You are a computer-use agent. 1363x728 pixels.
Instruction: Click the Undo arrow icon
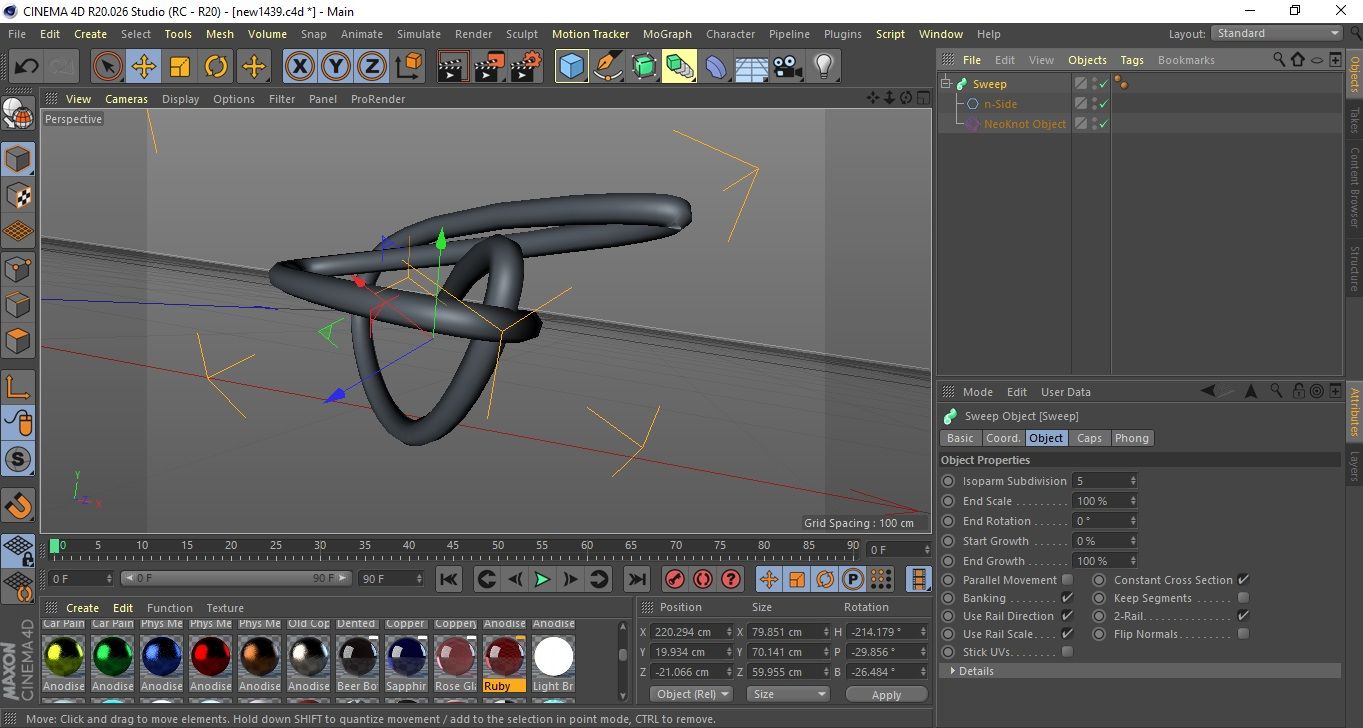point(27,67)
